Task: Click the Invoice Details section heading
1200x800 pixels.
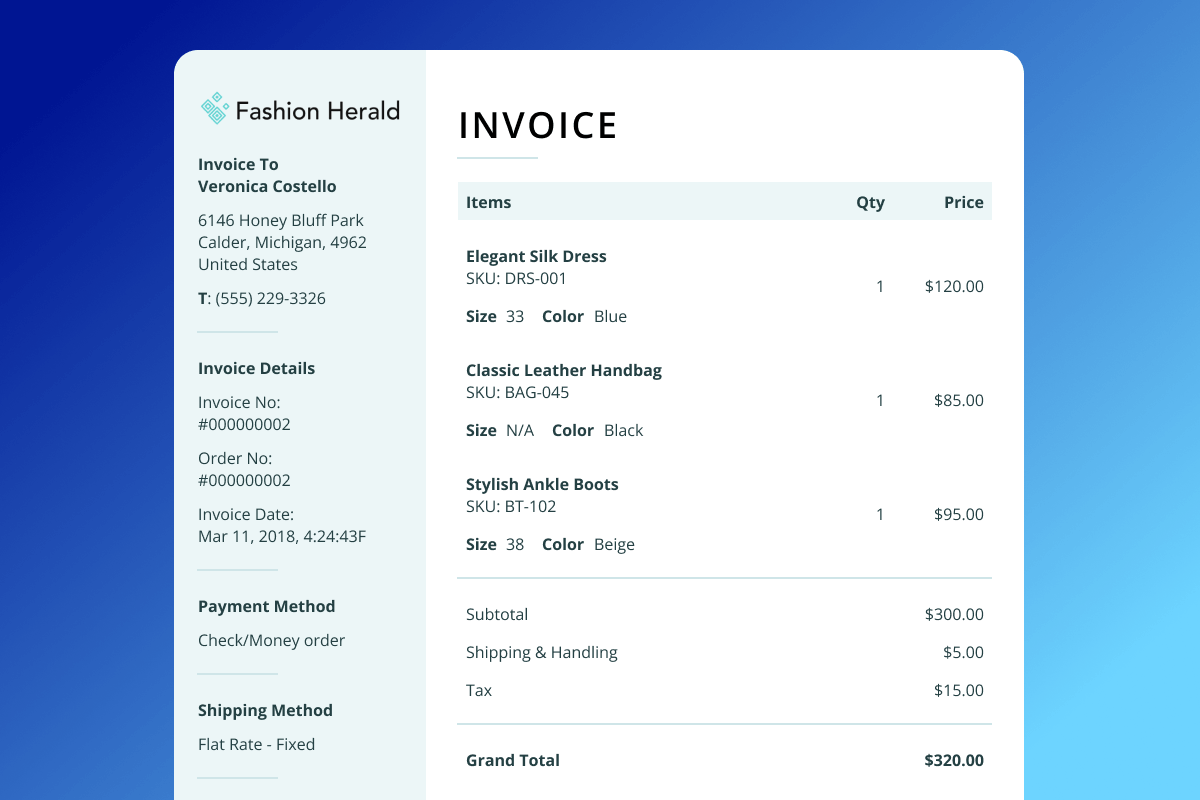Action: pos(256,368)
